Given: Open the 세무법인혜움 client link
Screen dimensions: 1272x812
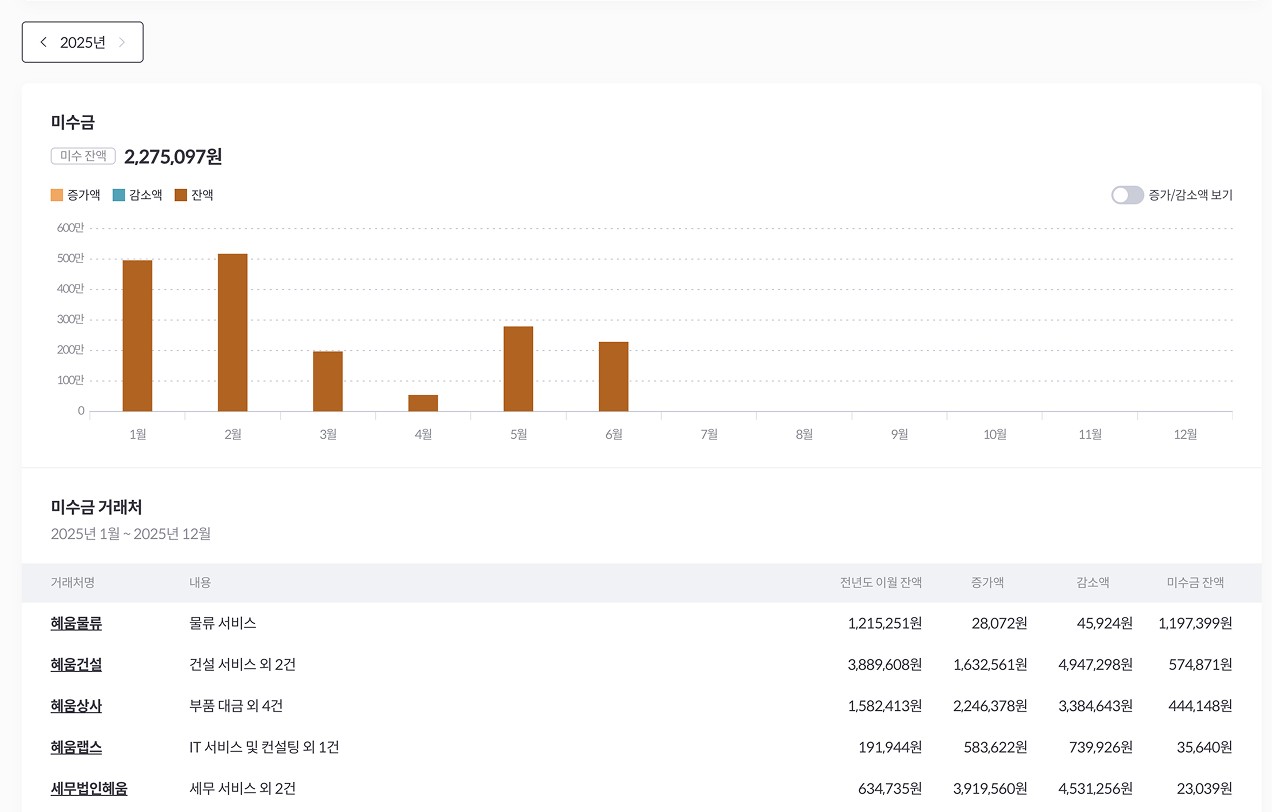Looking at the screenshot, I should click(x=89, y=788).
